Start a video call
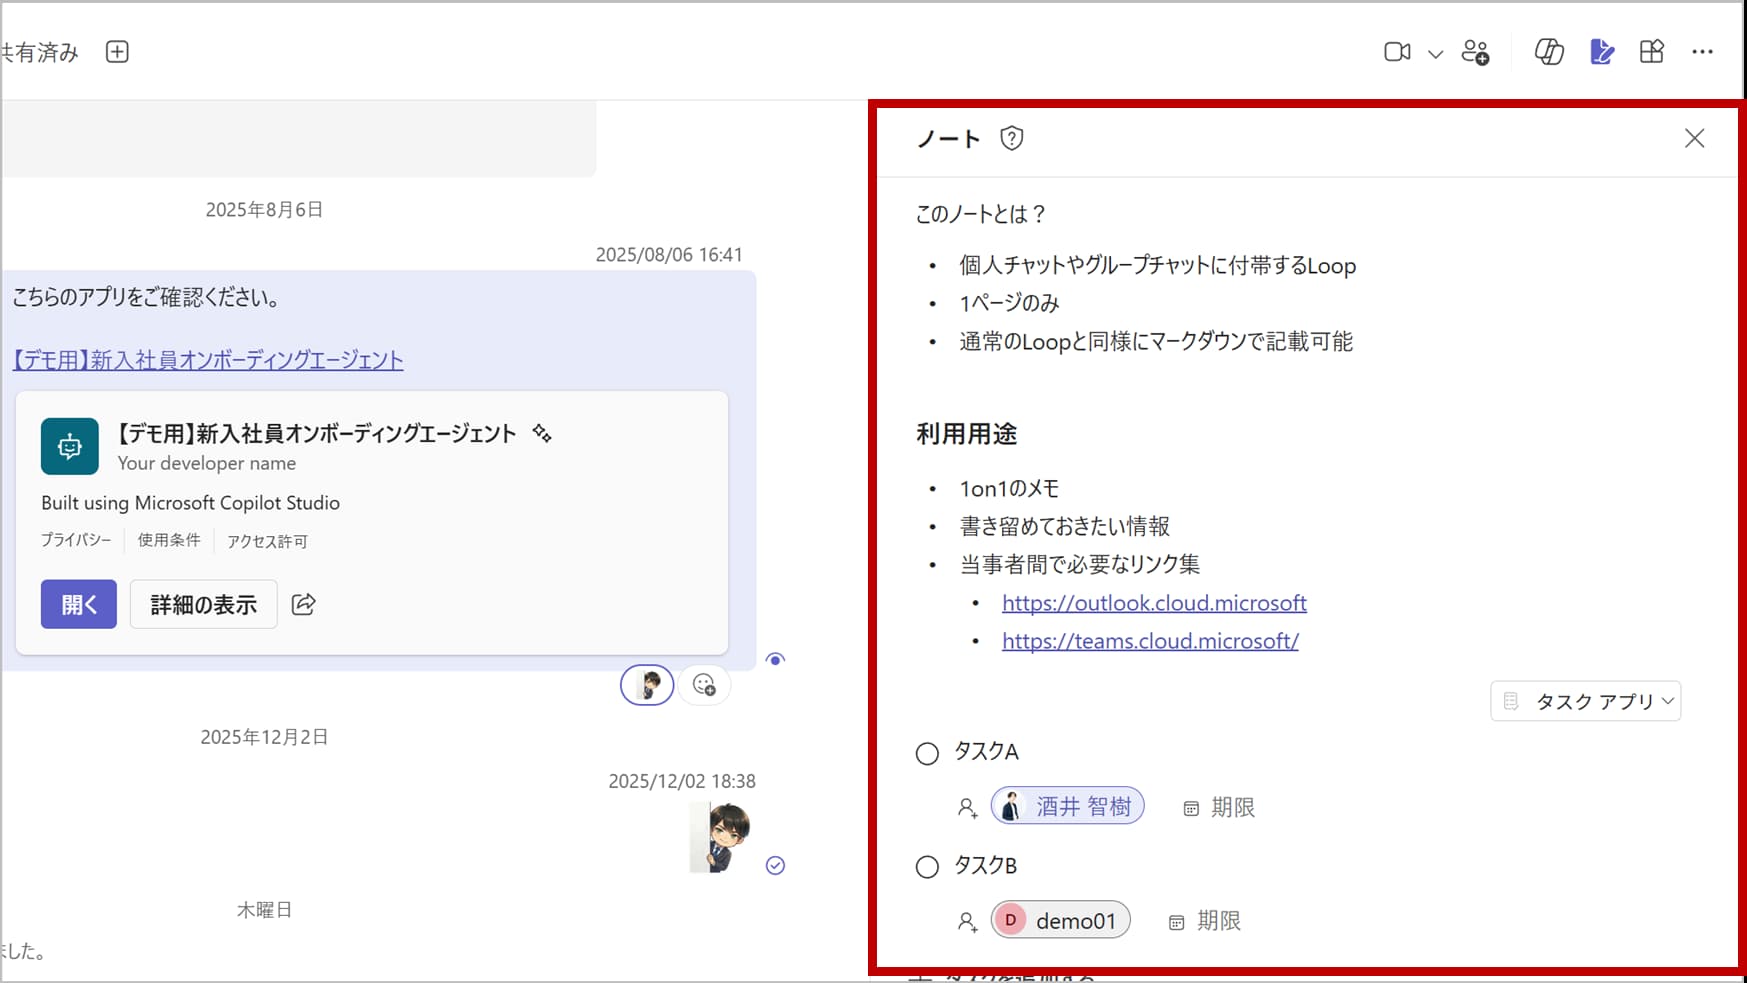The width and height of the screenshot is (1747, 983). point(1396,52)
